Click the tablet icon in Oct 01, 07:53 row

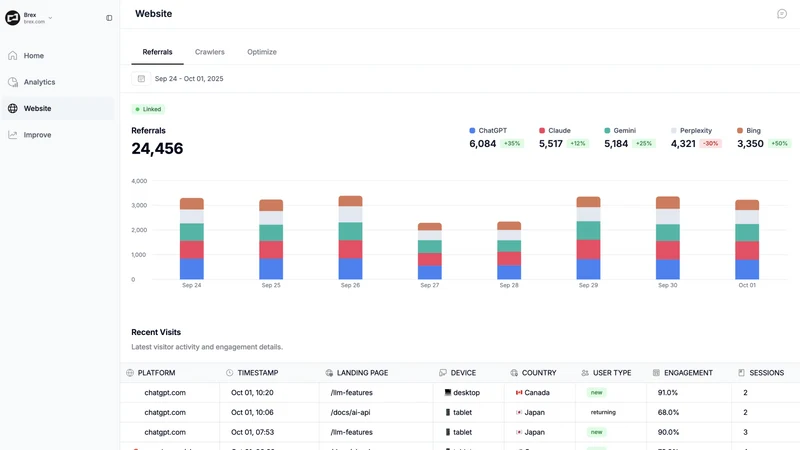pyautogui.click(x=448, y=432)
